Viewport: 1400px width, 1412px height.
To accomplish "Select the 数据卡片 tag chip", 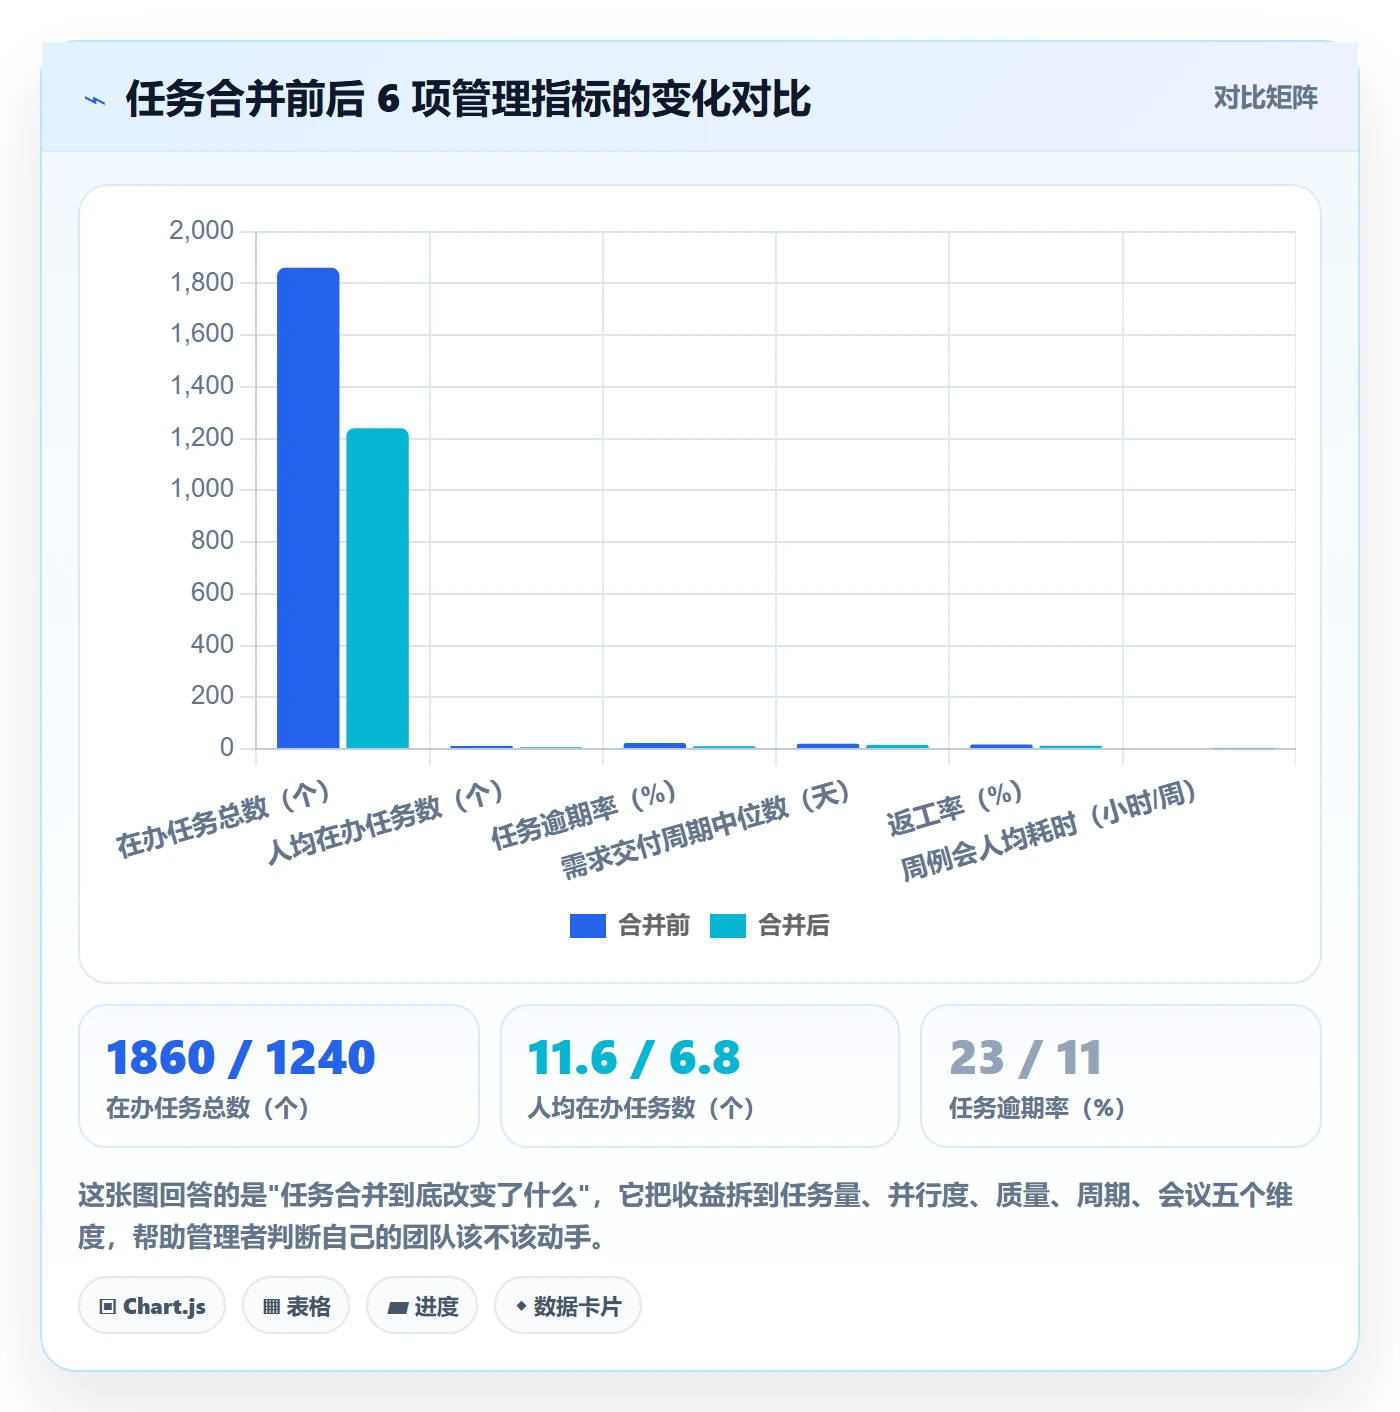I will click(568, 1306).
